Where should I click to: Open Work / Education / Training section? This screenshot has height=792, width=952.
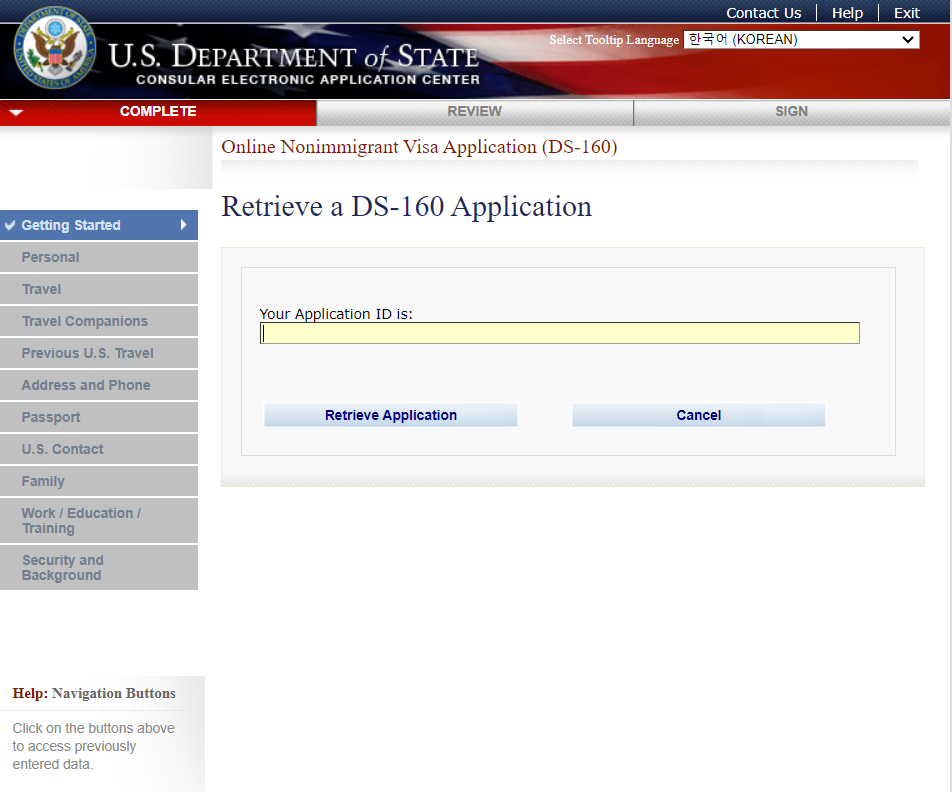pos(99,521)
